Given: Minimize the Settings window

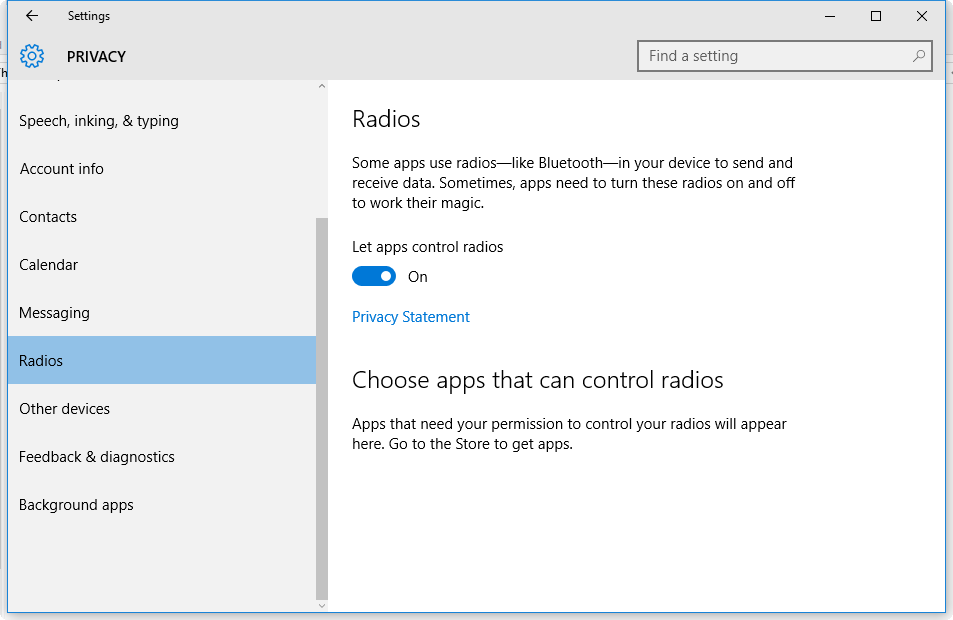Looking at the screenshot, I should pyautogui.click(x=830, y=16).
